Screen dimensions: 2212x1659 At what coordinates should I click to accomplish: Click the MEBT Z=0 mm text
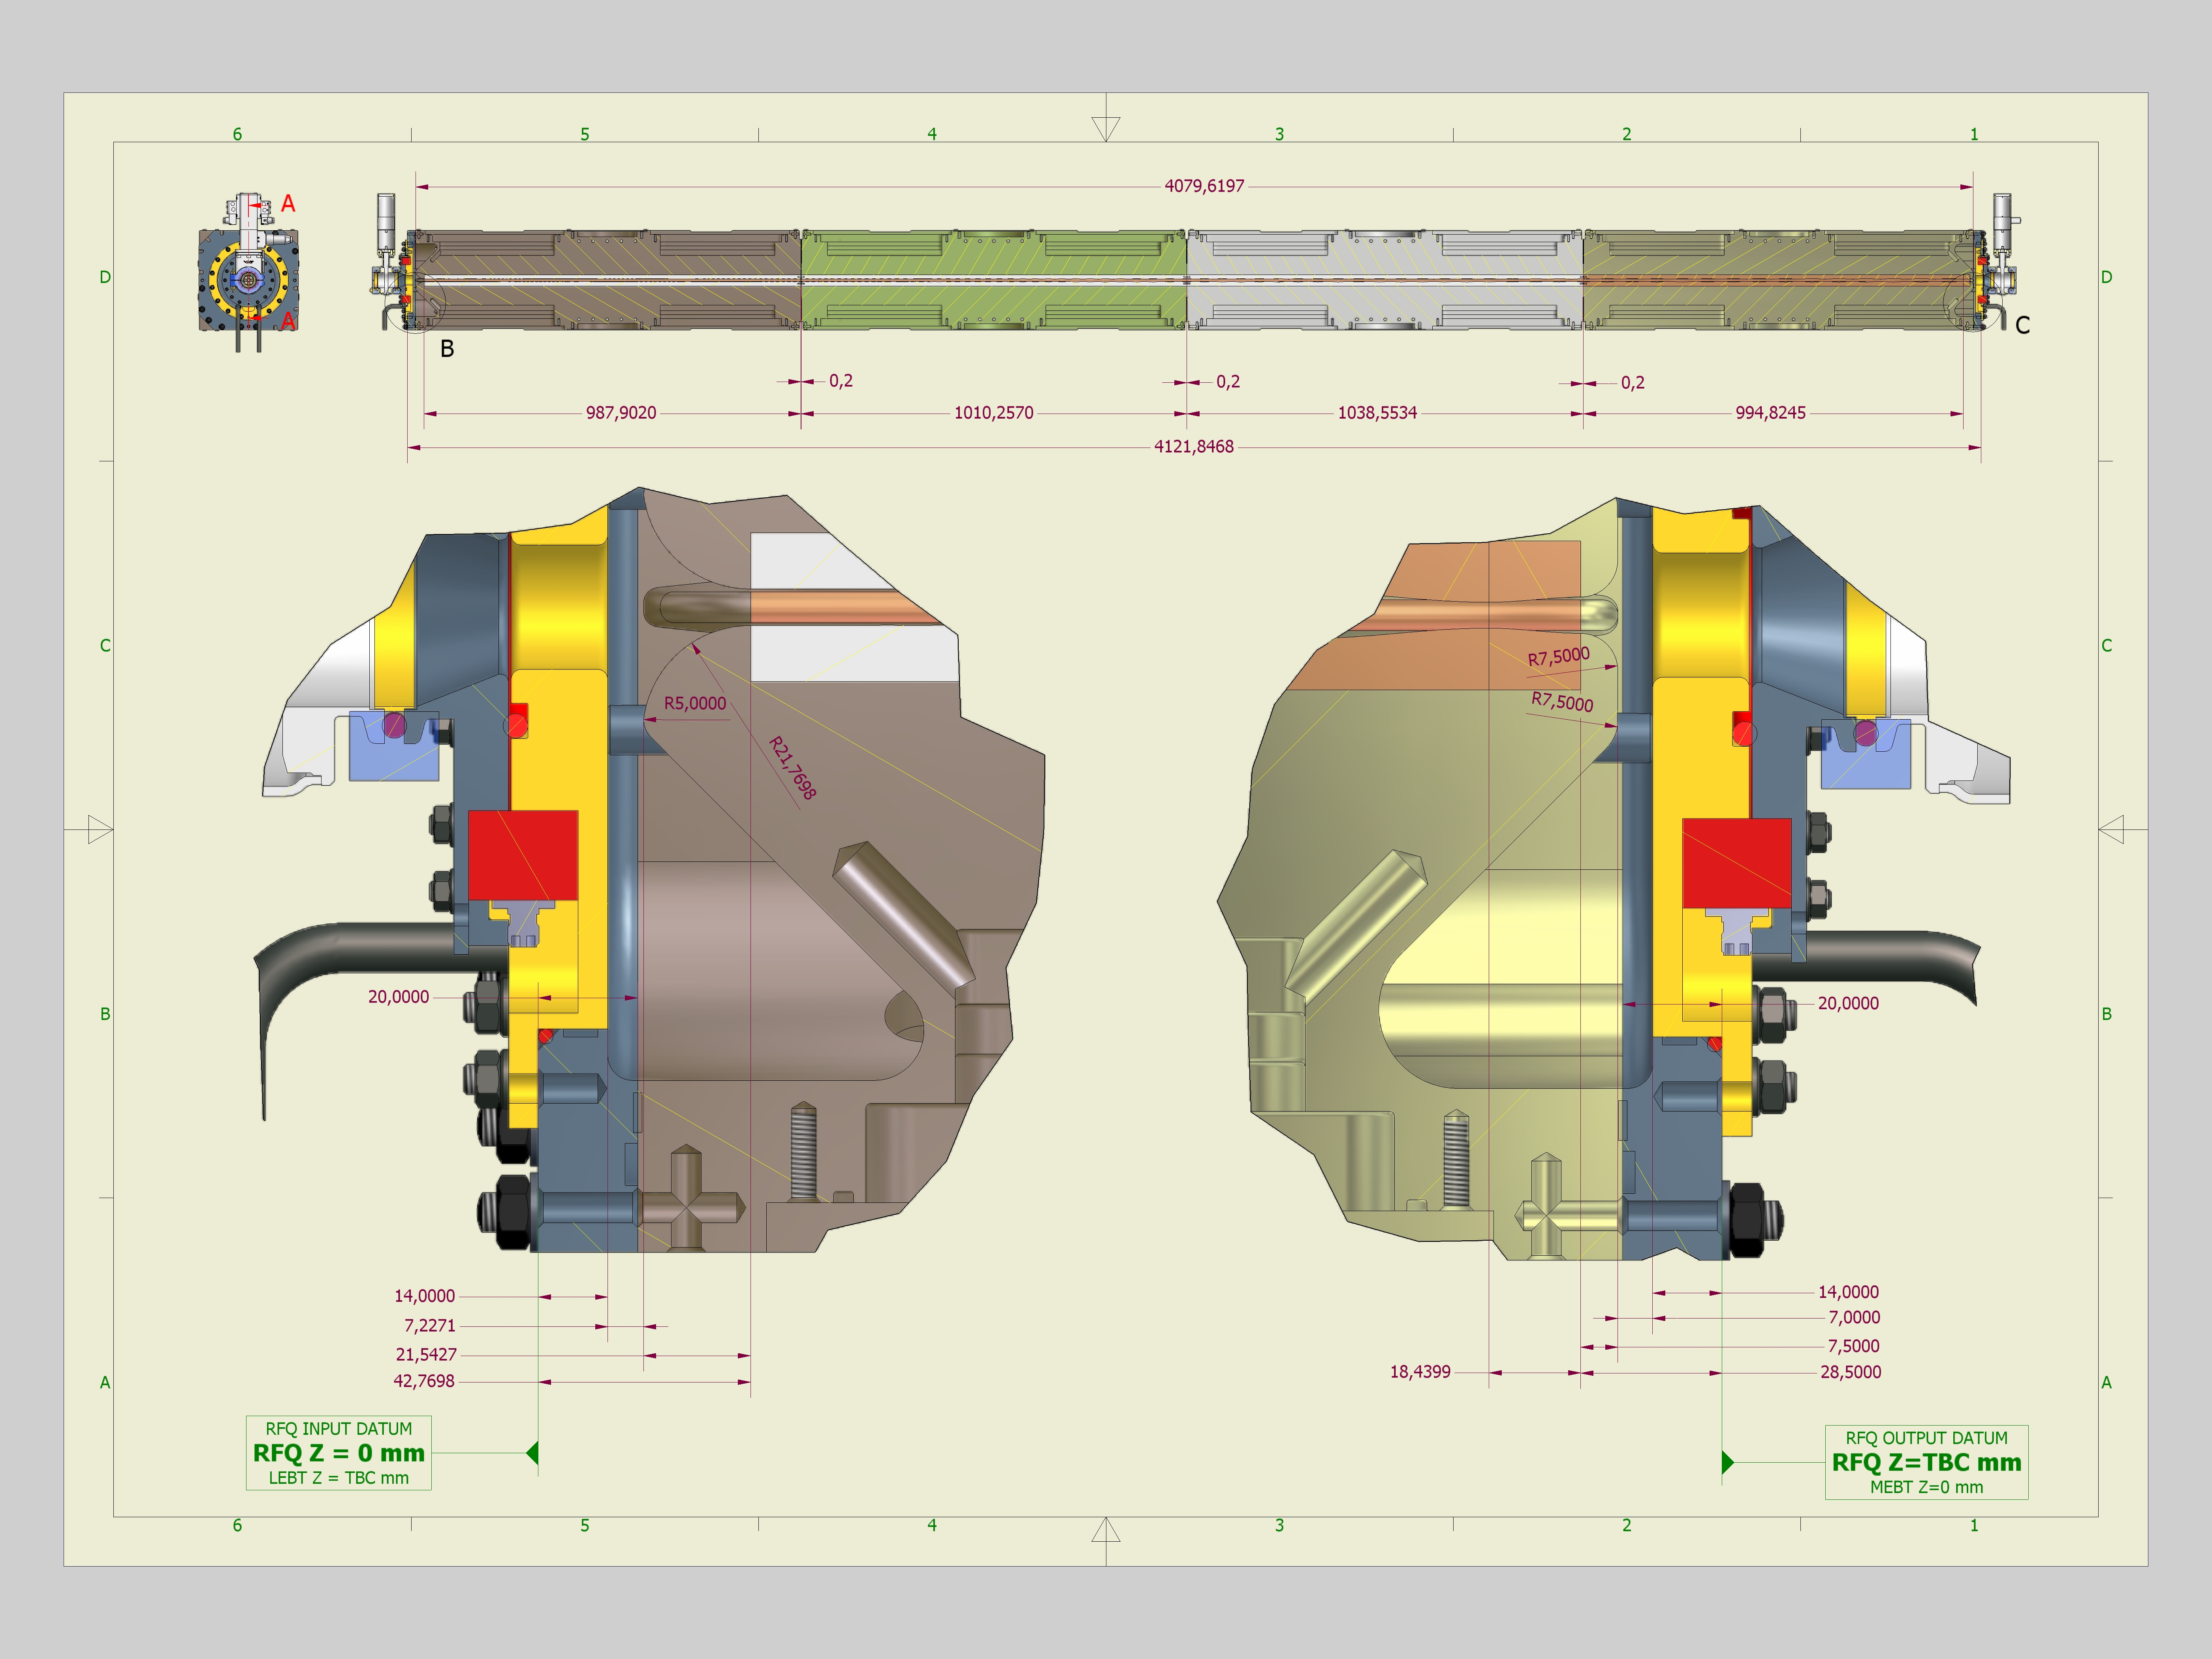click(x=1926, y=1487)
